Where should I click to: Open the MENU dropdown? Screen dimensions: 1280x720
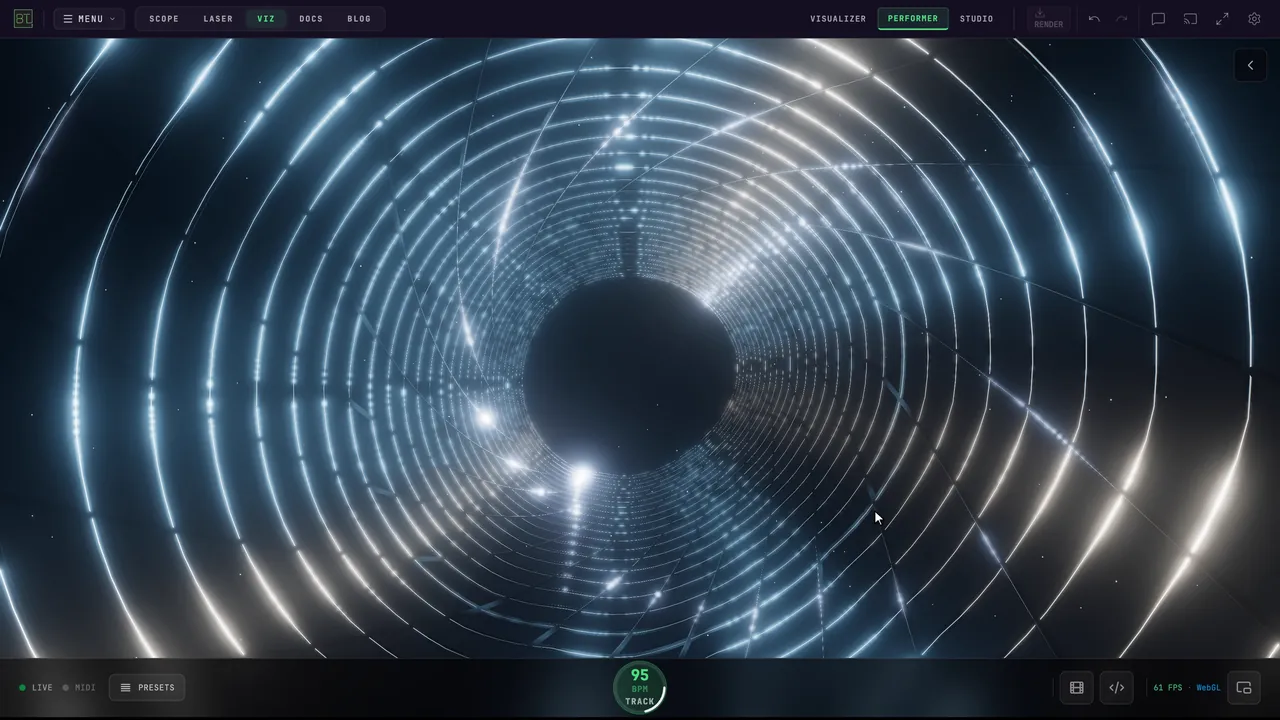pos(89,19)
